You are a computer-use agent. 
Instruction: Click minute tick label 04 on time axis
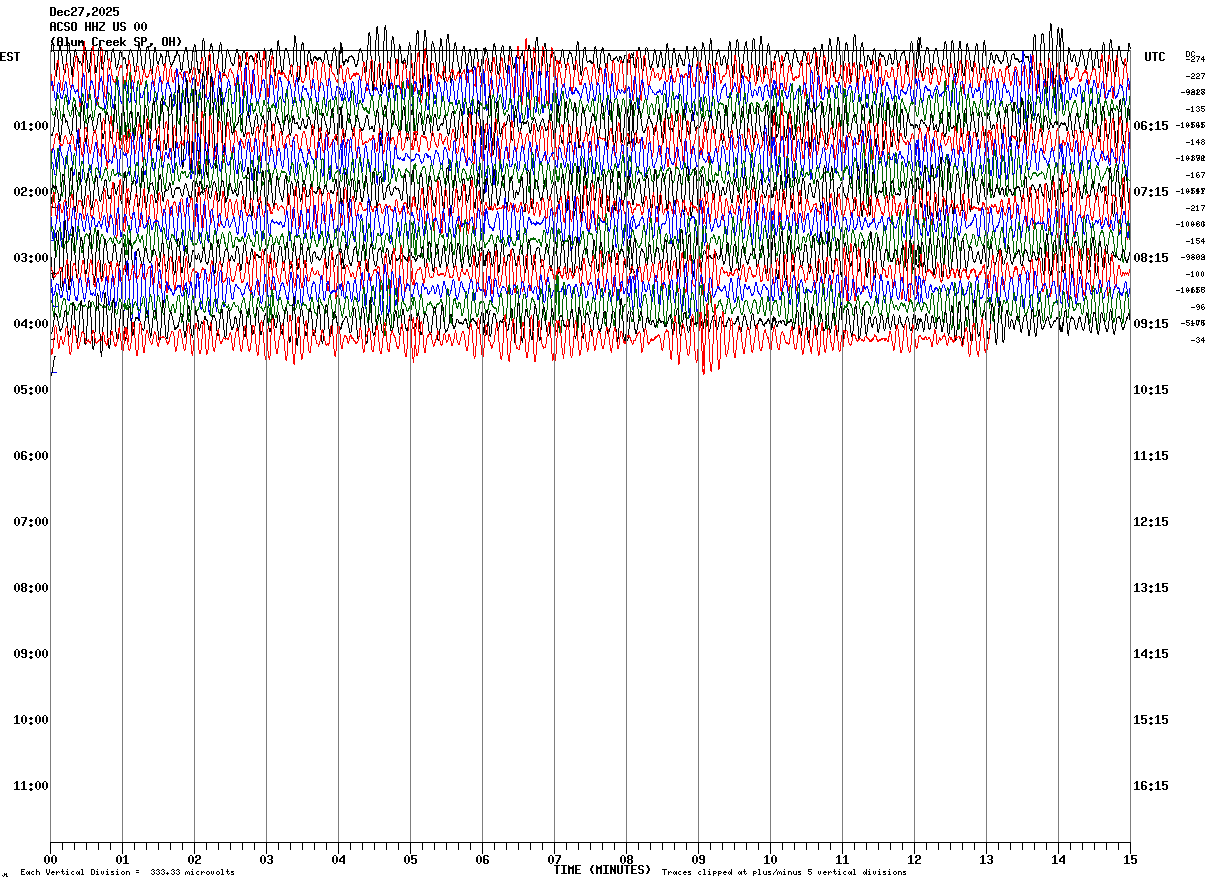(x=338, y=859)
